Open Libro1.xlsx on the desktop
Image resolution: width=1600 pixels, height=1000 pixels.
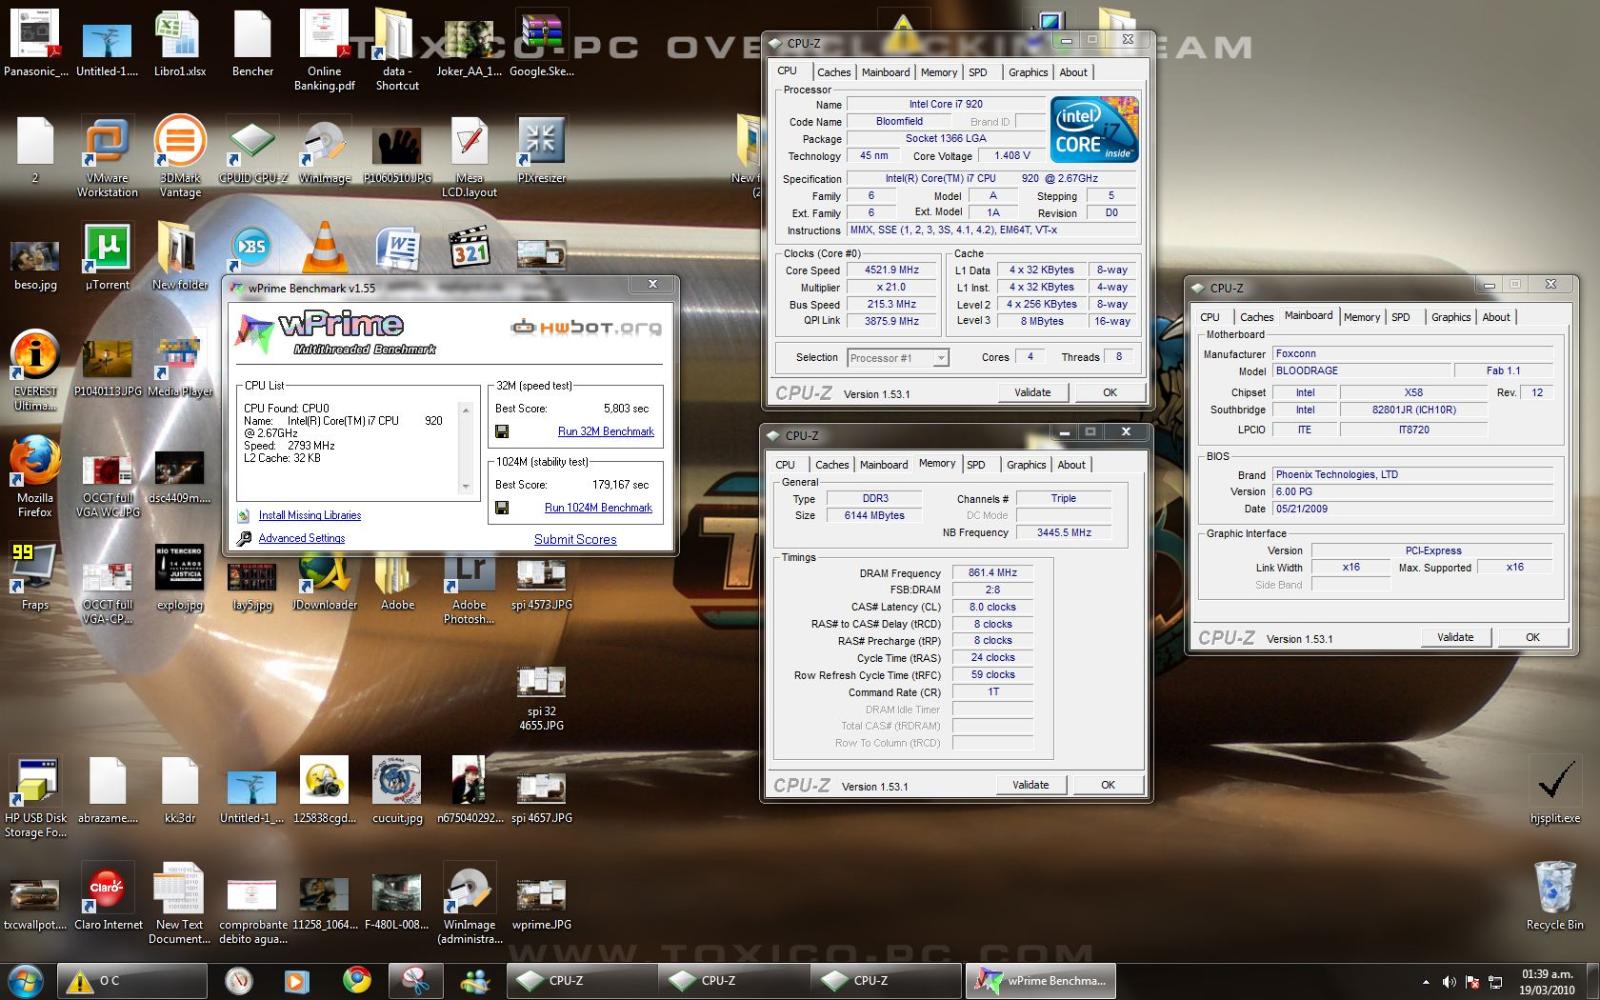(x=180, y=44)
